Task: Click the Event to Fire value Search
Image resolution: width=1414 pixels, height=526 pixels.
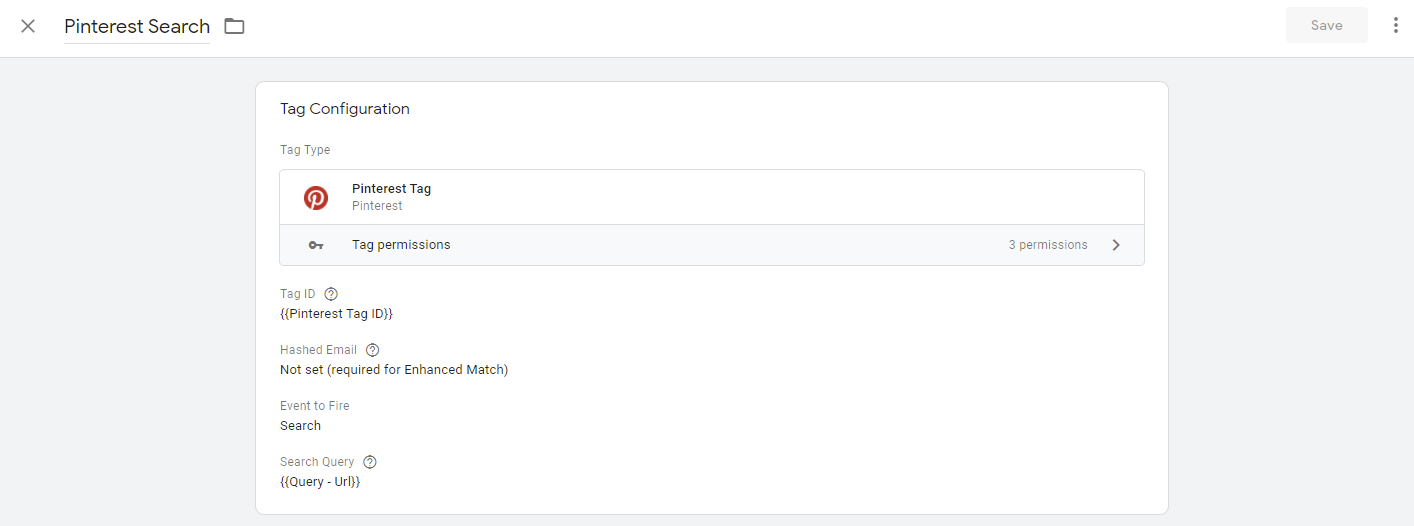Action: pyautogui.click(x=300, y=426)
